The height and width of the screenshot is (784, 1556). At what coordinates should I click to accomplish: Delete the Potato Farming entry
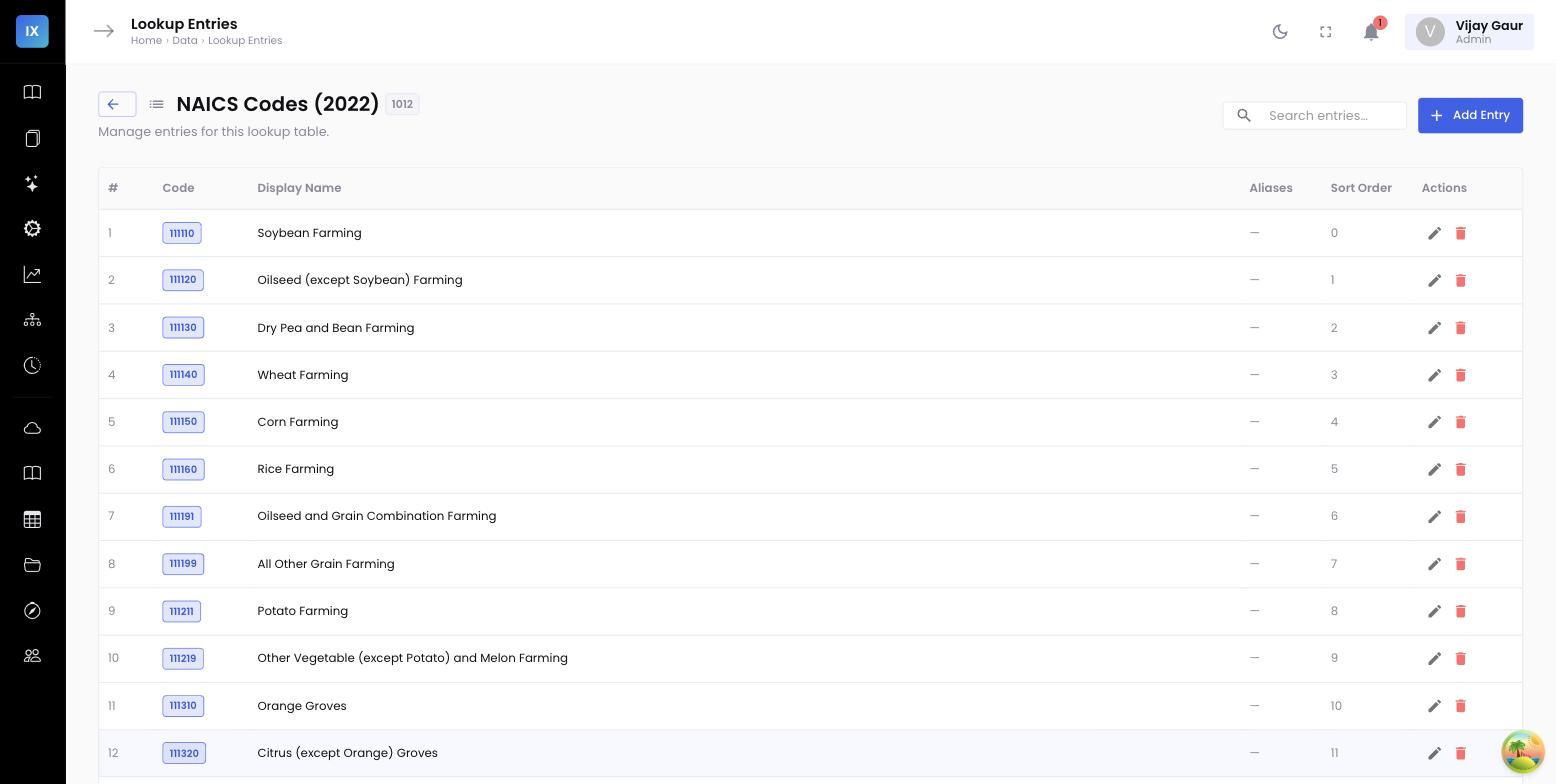[x=1460, y=611]
